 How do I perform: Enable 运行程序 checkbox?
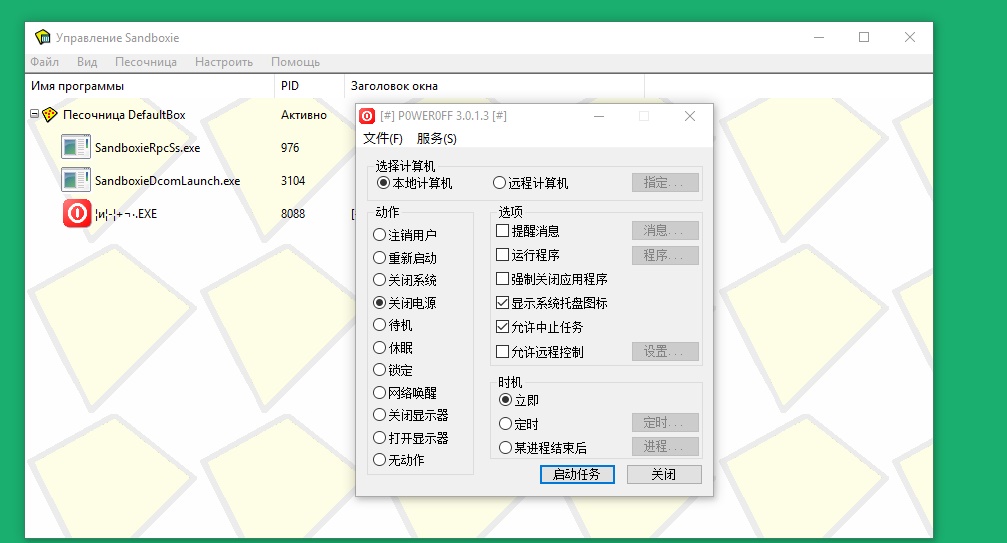click(528, 255)
